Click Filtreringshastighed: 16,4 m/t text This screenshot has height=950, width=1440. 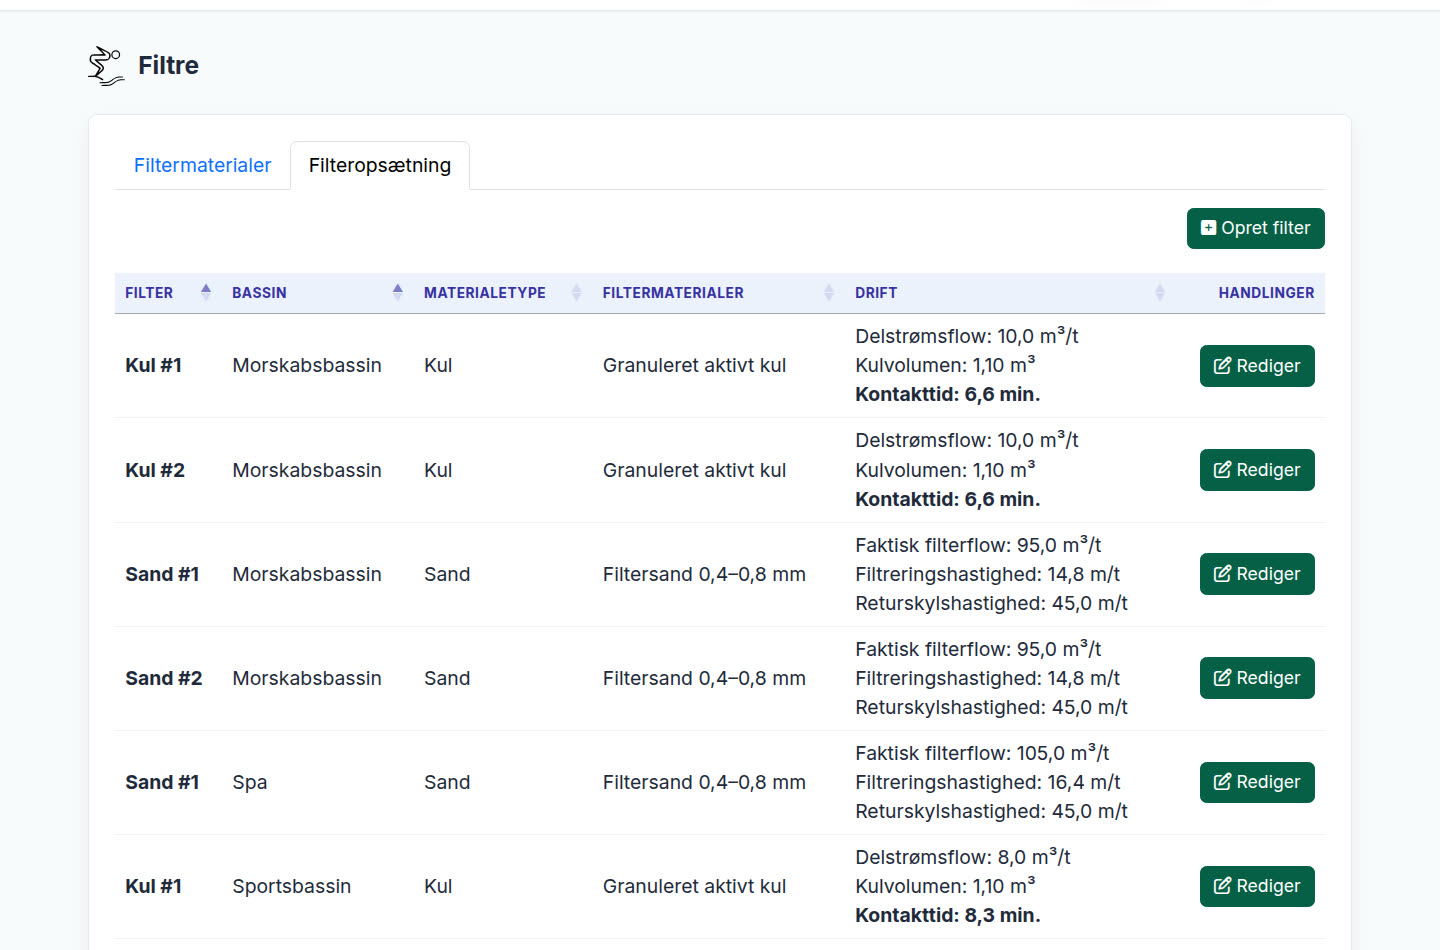[988, 782]
